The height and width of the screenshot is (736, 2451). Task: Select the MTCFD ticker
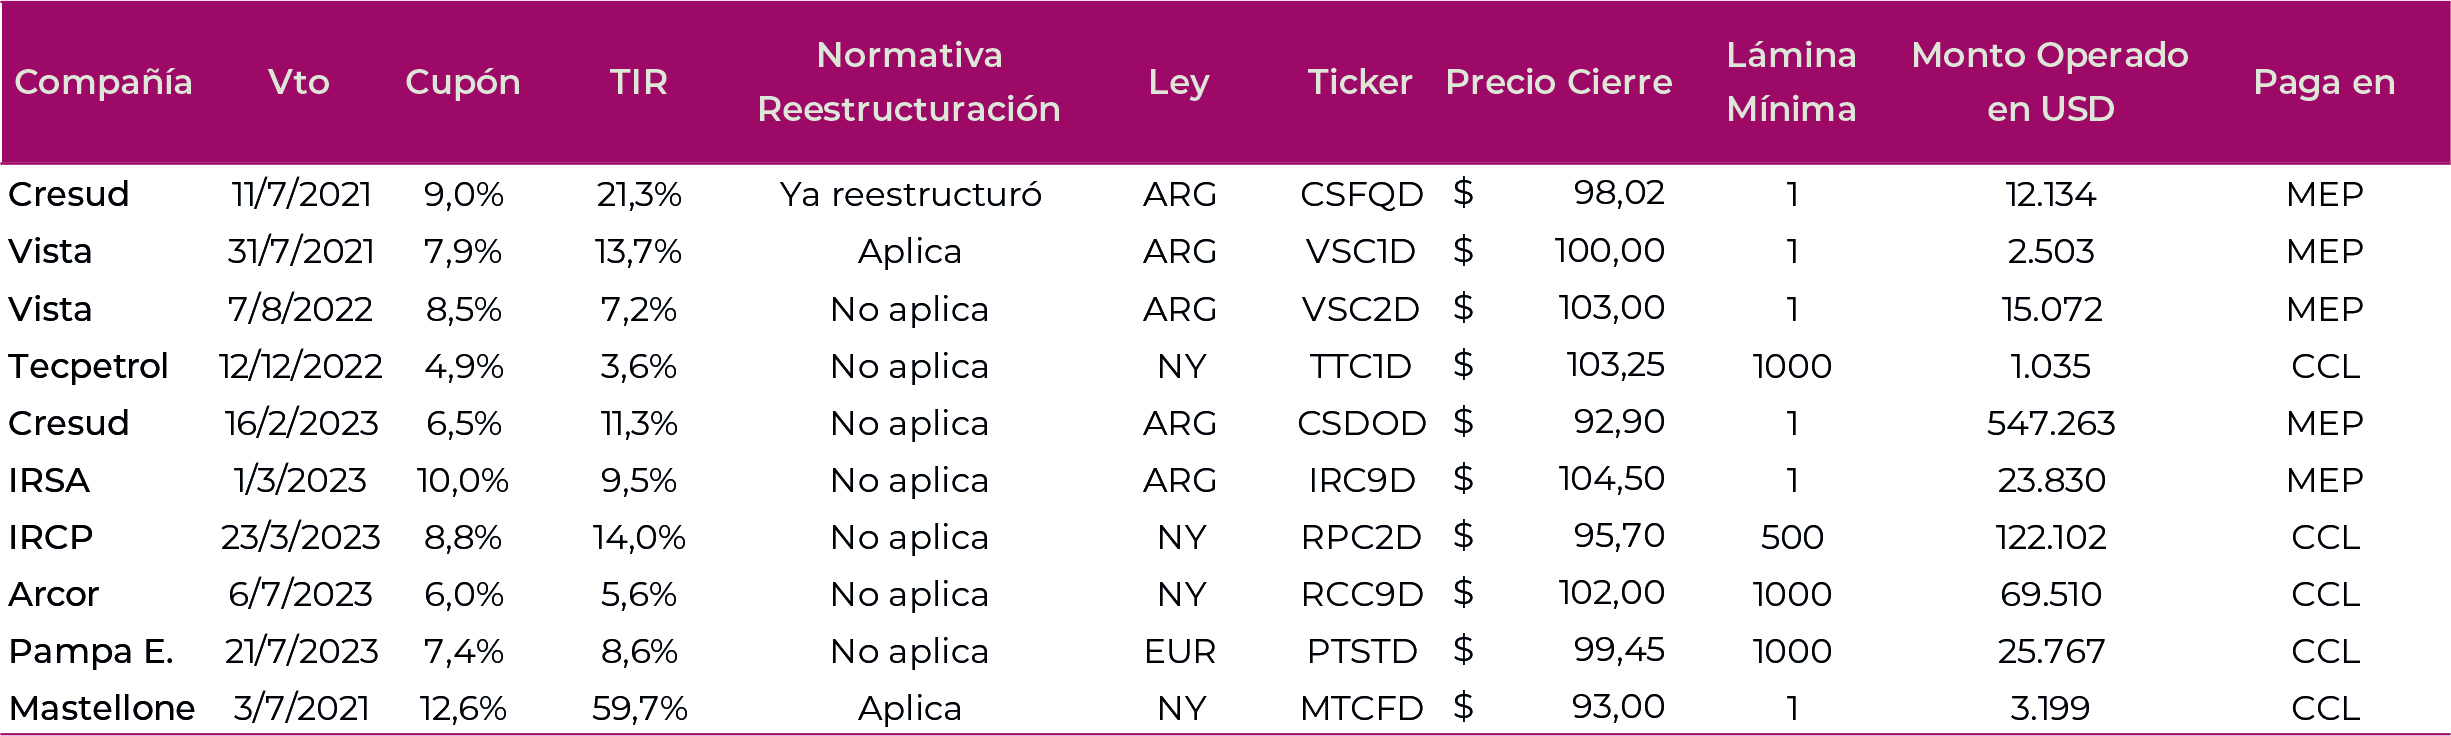1361,708
